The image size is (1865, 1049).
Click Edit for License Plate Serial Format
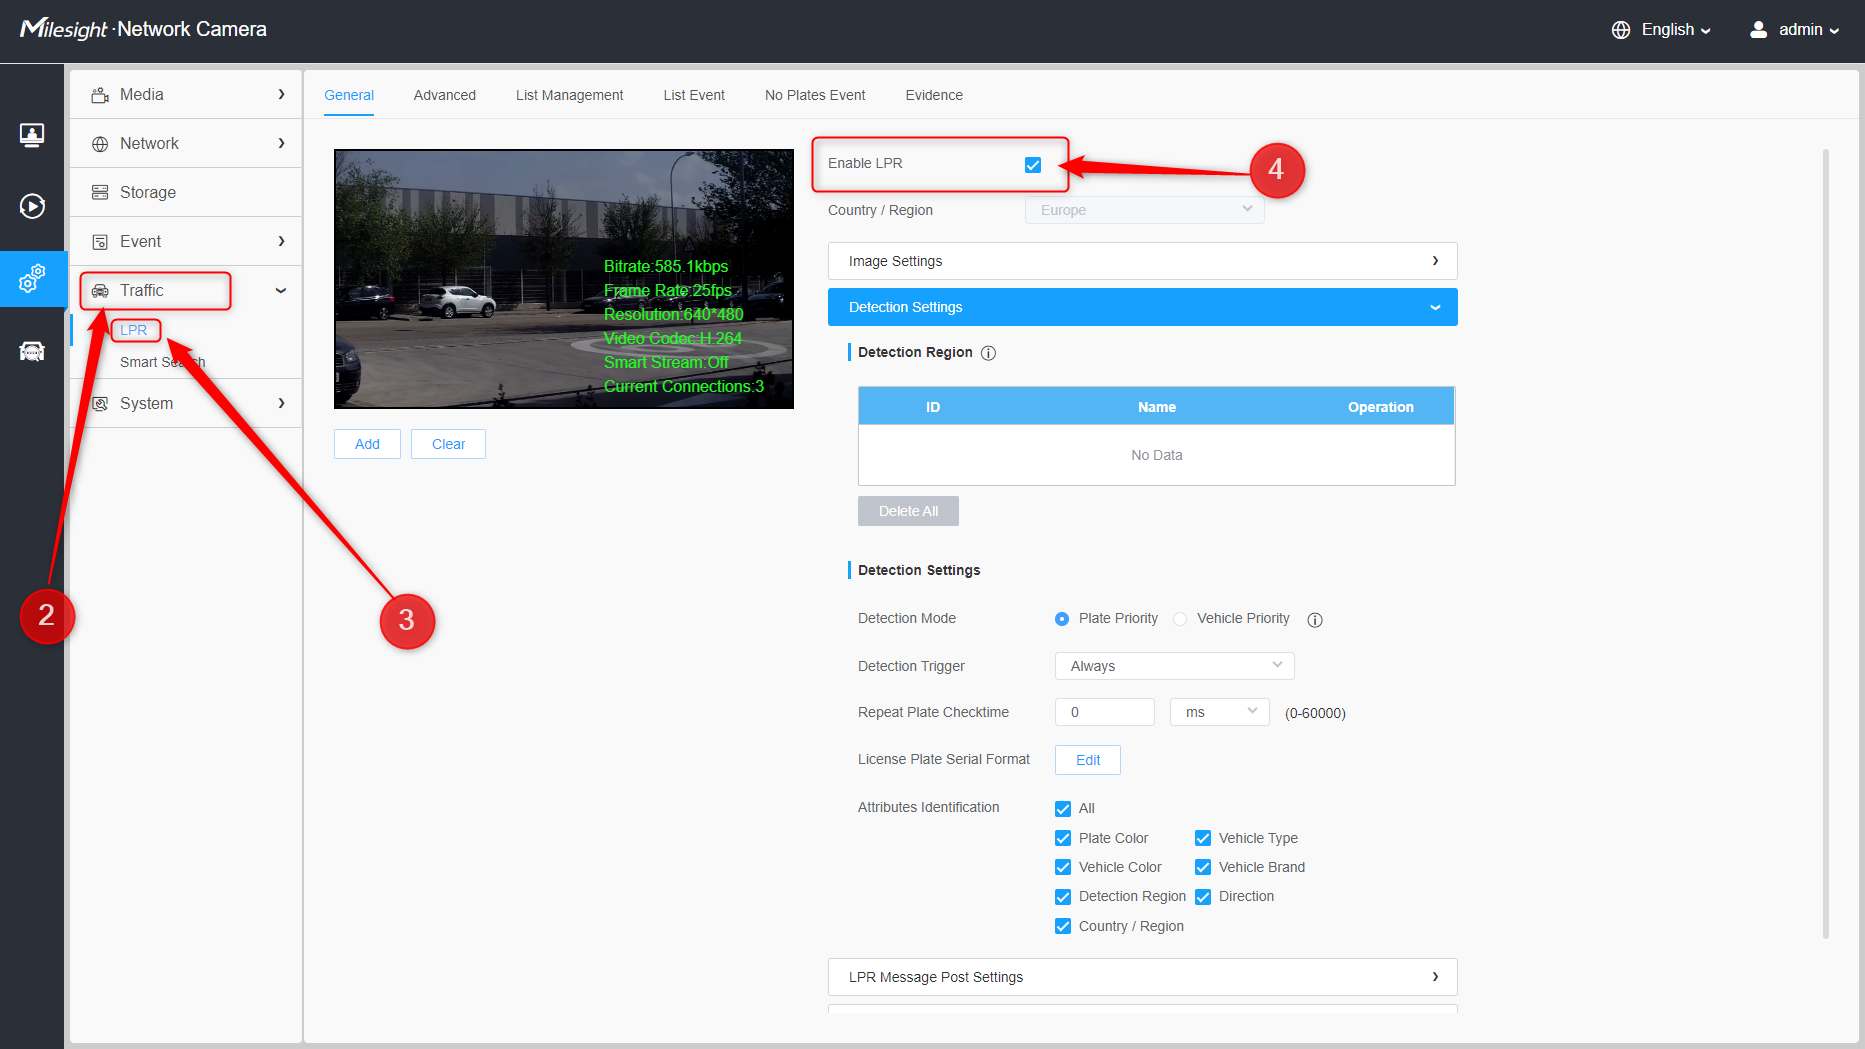click(x=1088, y=760)
